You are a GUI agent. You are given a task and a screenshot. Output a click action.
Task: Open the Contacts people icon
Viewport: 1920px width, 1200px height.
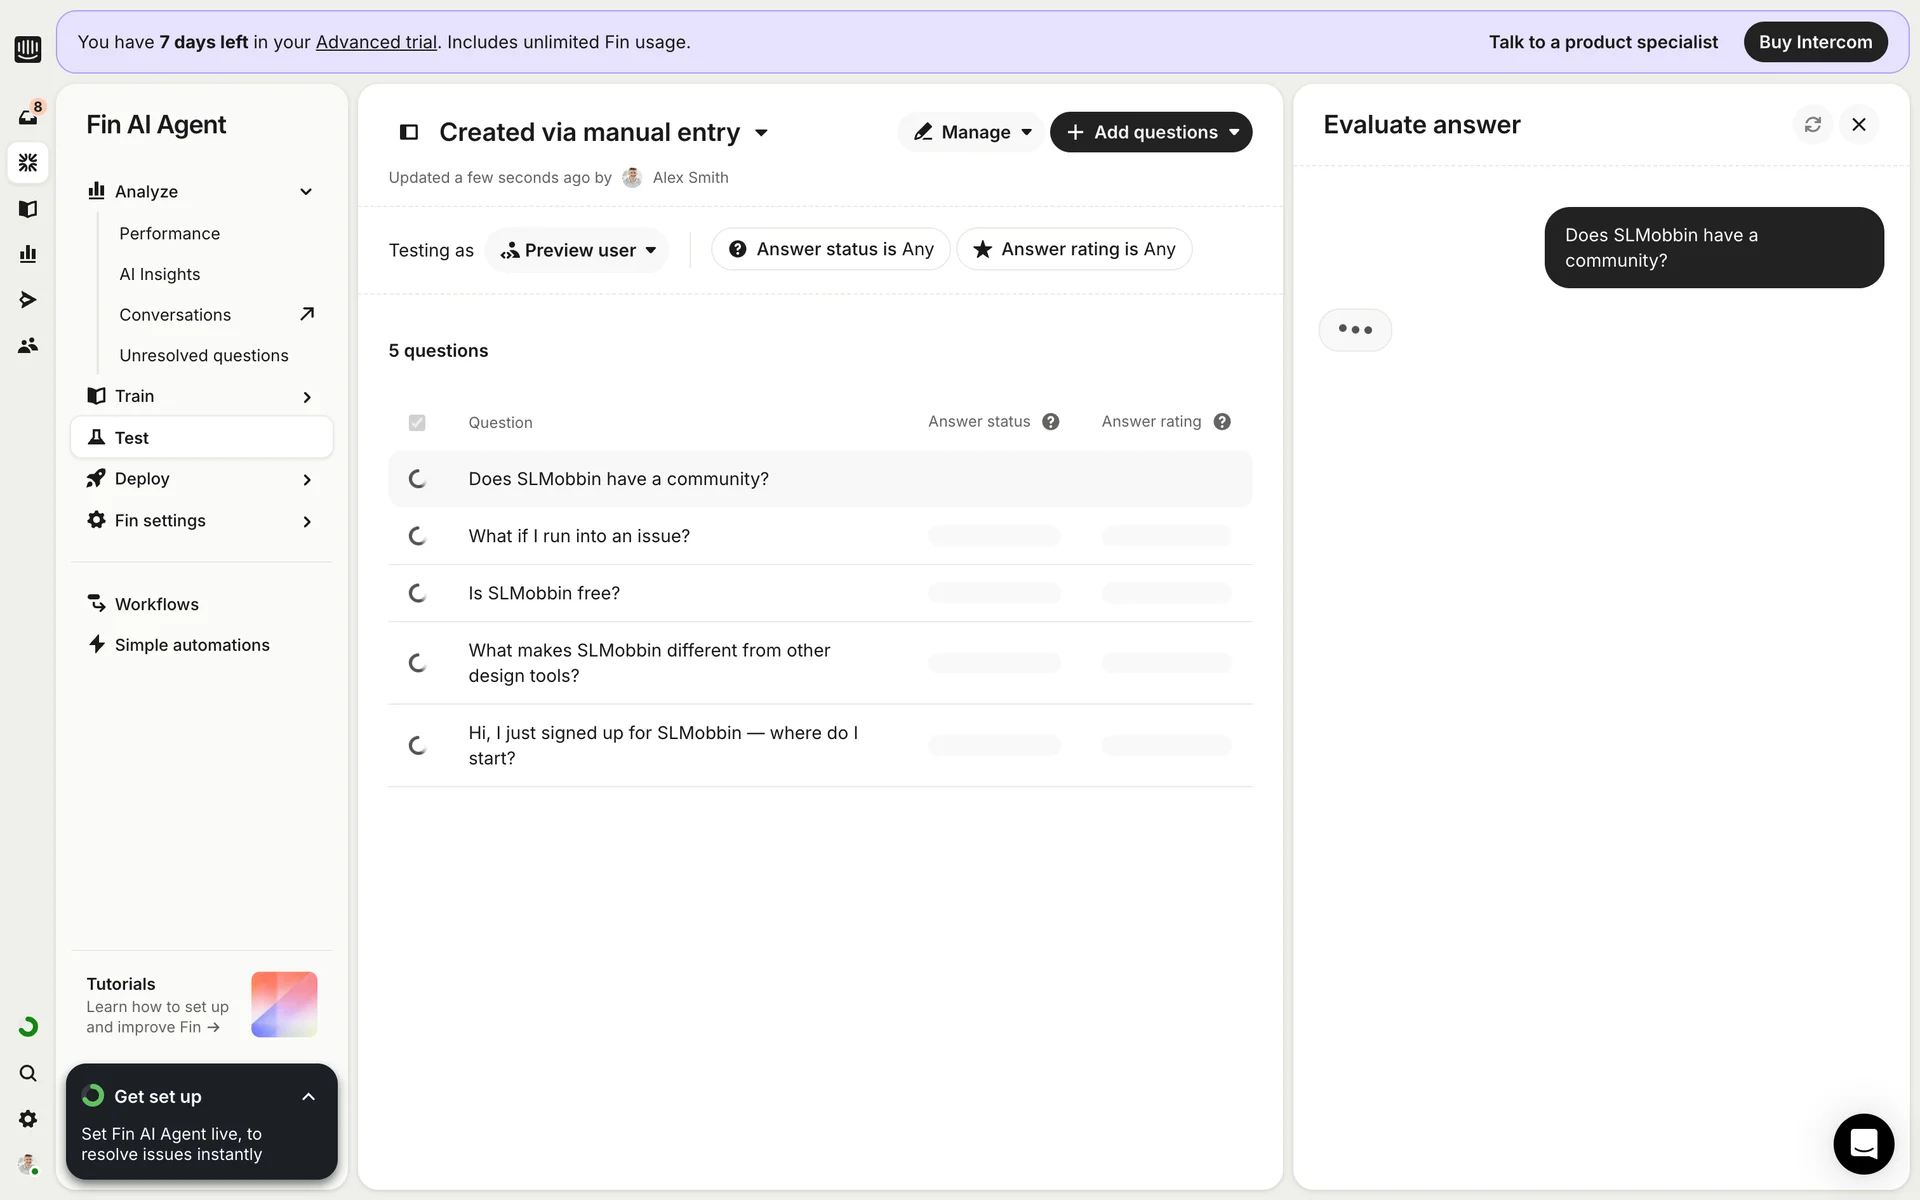[x=28, y=345]
